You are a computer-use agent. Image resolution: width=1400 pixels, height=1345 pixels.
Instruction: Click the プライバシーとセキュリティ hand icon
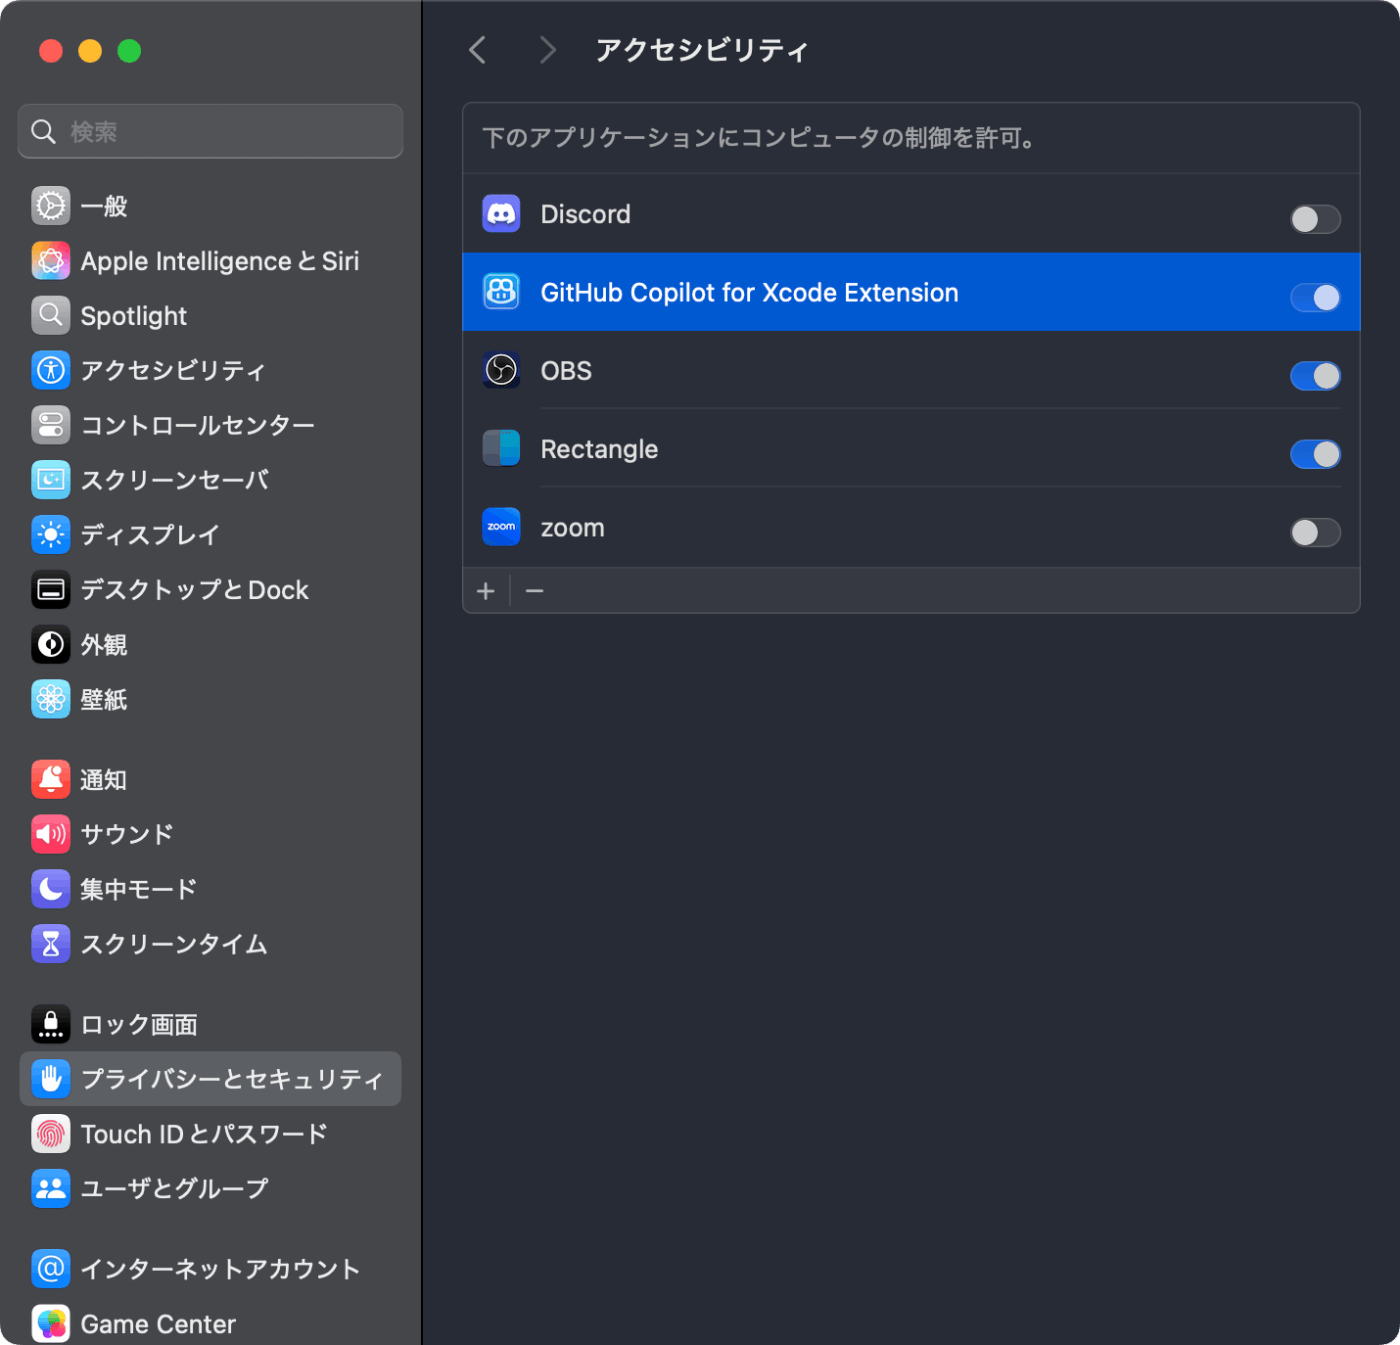[x=51, y=1079]
